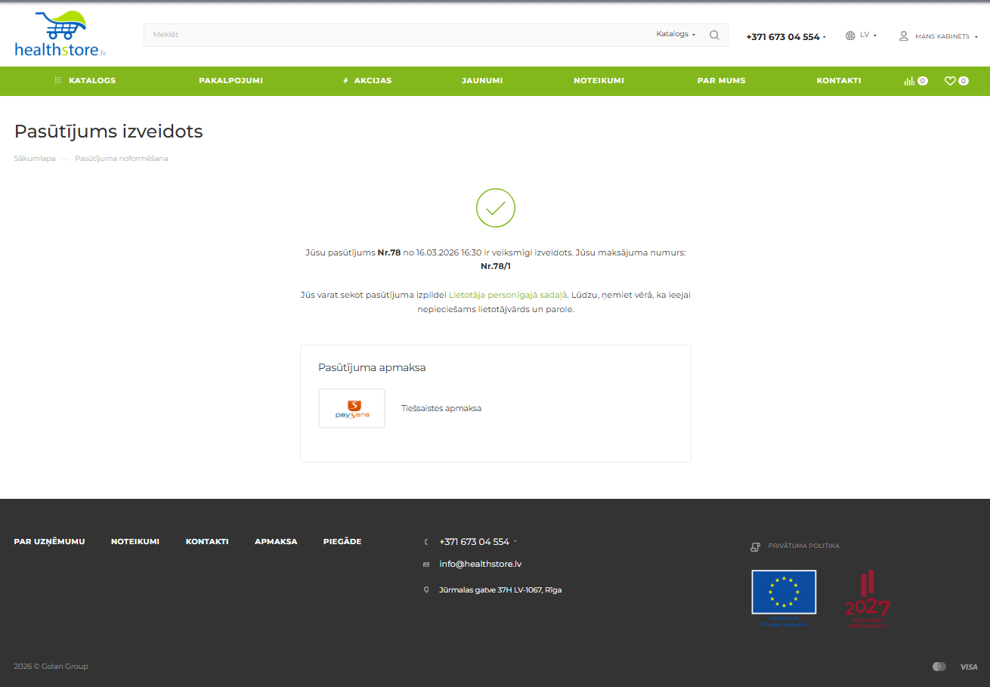Viewport: 990px width, 687px height.
Task: Open Kontakti in the green navigation bar
Action: point(838,81)
